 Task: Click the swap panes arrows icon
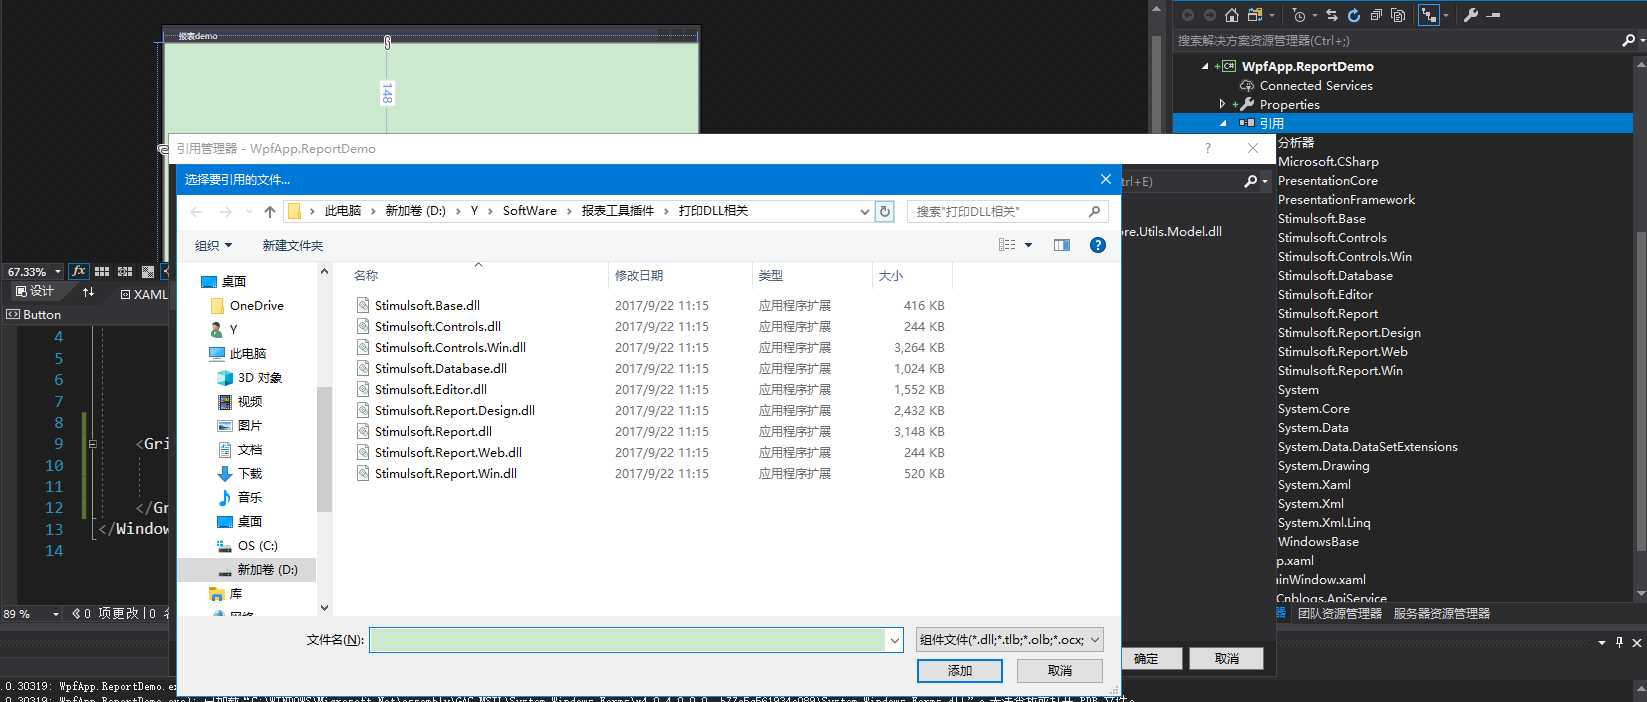point(88,292)
